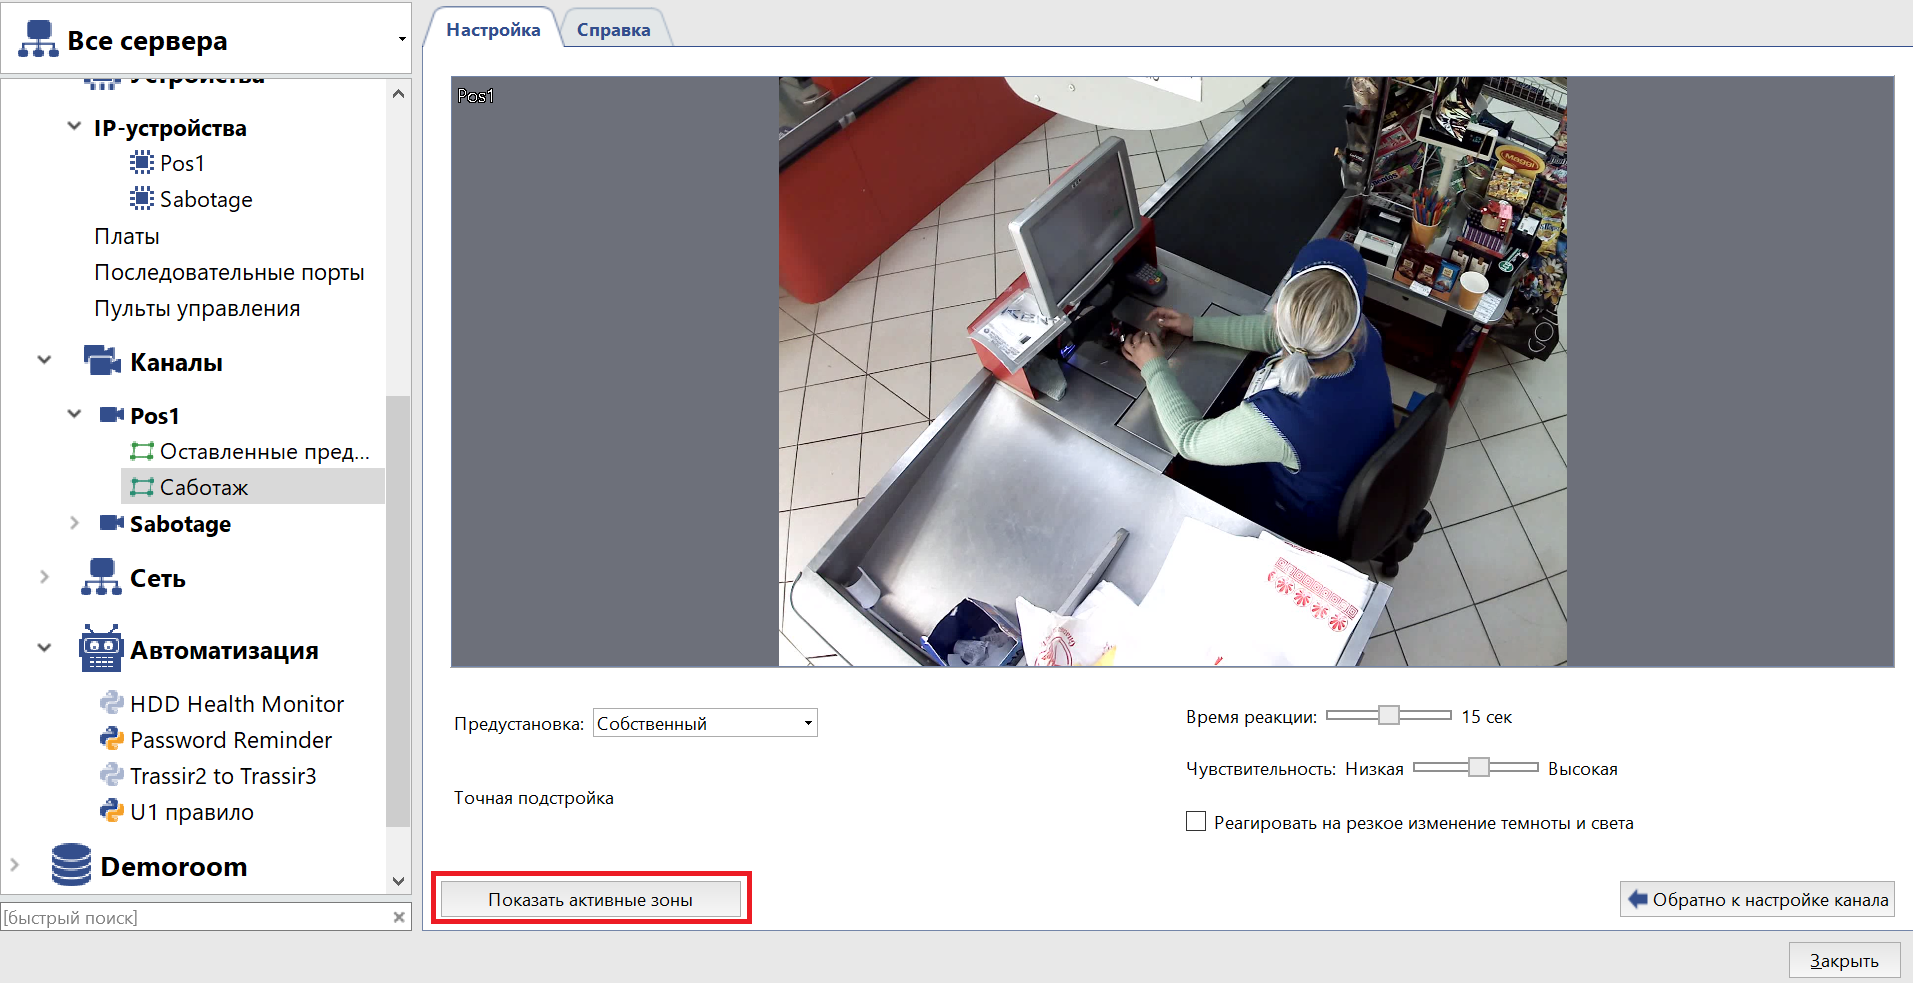
Task: Enable reaction to sharp darkness and light change
Action: 1196,821
